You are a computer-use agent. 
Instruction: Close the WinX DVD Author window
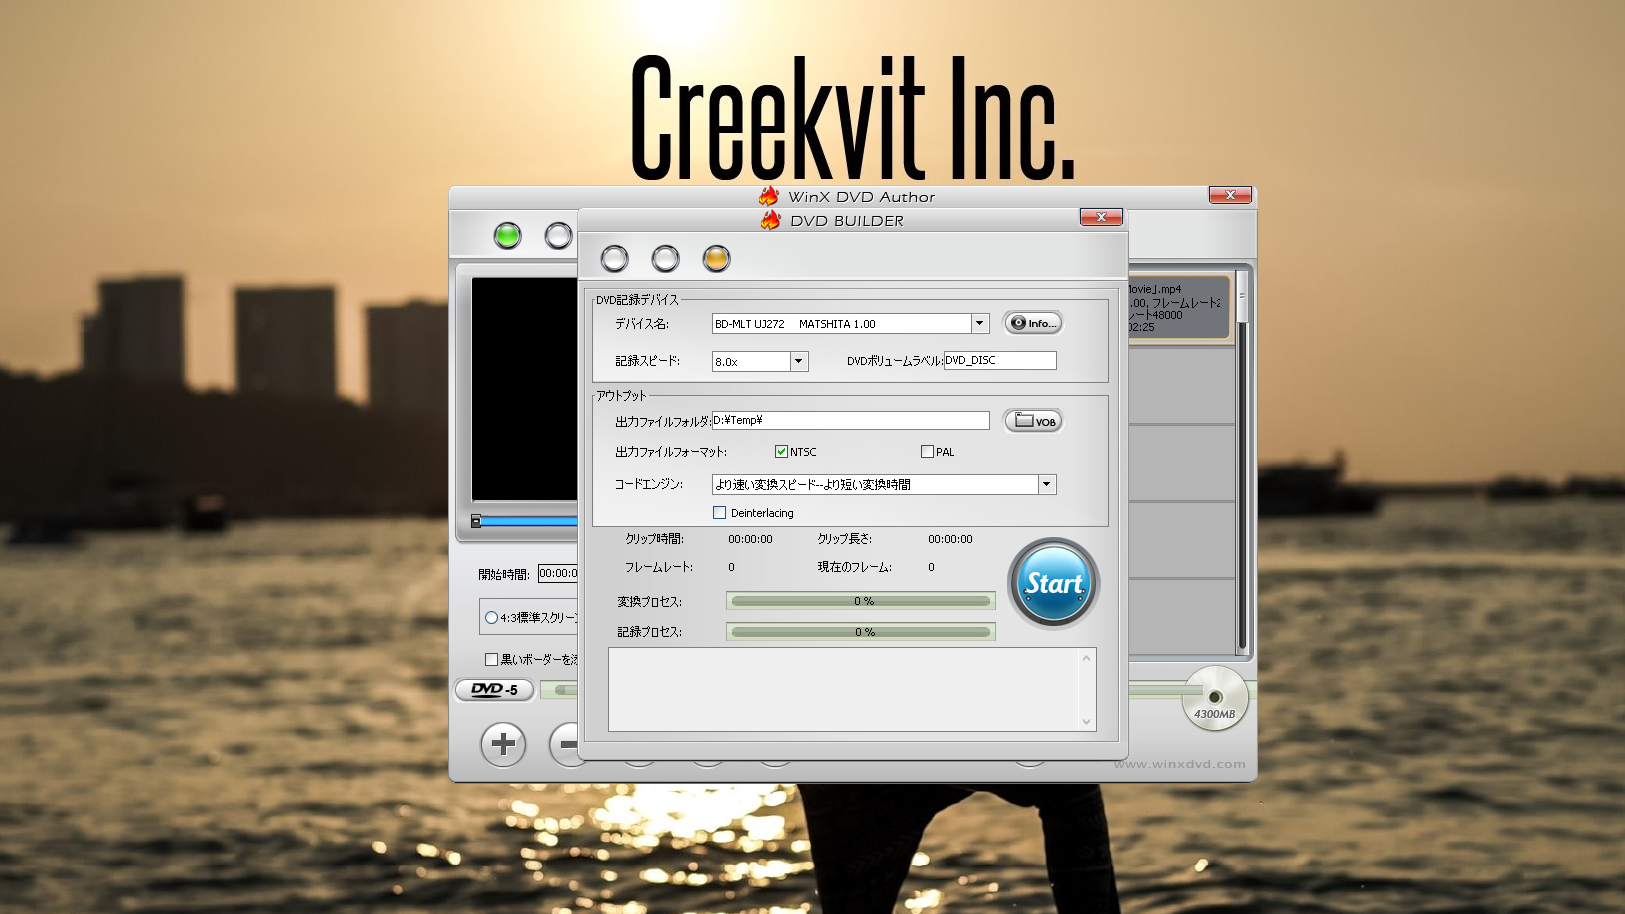pyautogui.click(x=1230, y=195)
